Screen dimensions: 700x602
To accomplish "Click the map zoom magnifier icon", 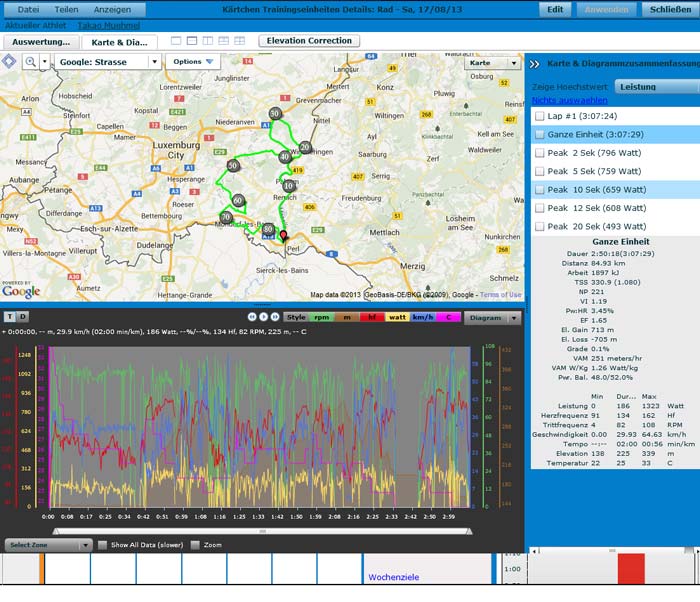I will coord(30,62).
